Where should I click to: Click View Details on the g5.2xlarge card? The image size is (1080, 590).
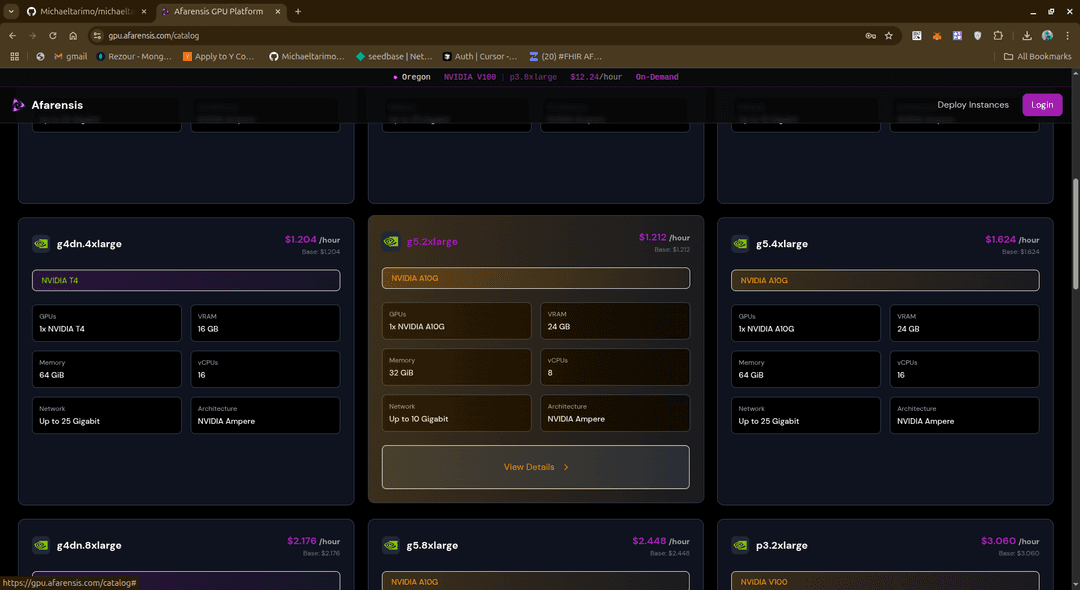tap(535, 466)
